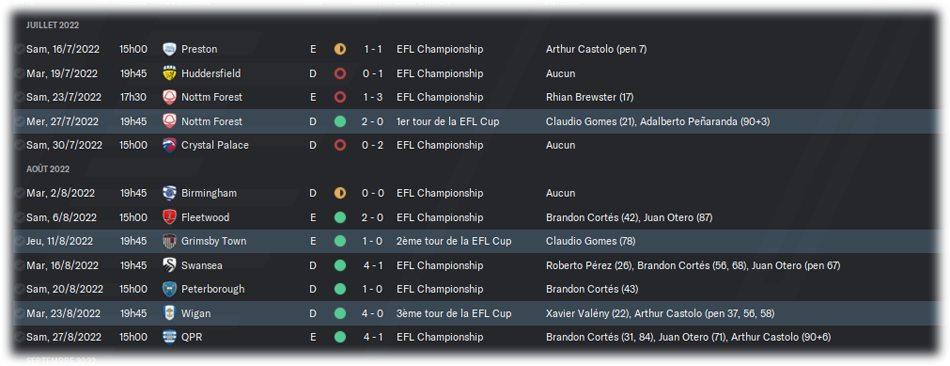This screenshot has width=950, height=366.
Task: Toggle the check mark beside Sam, 27/8/2022
Action: pos(19,337)
